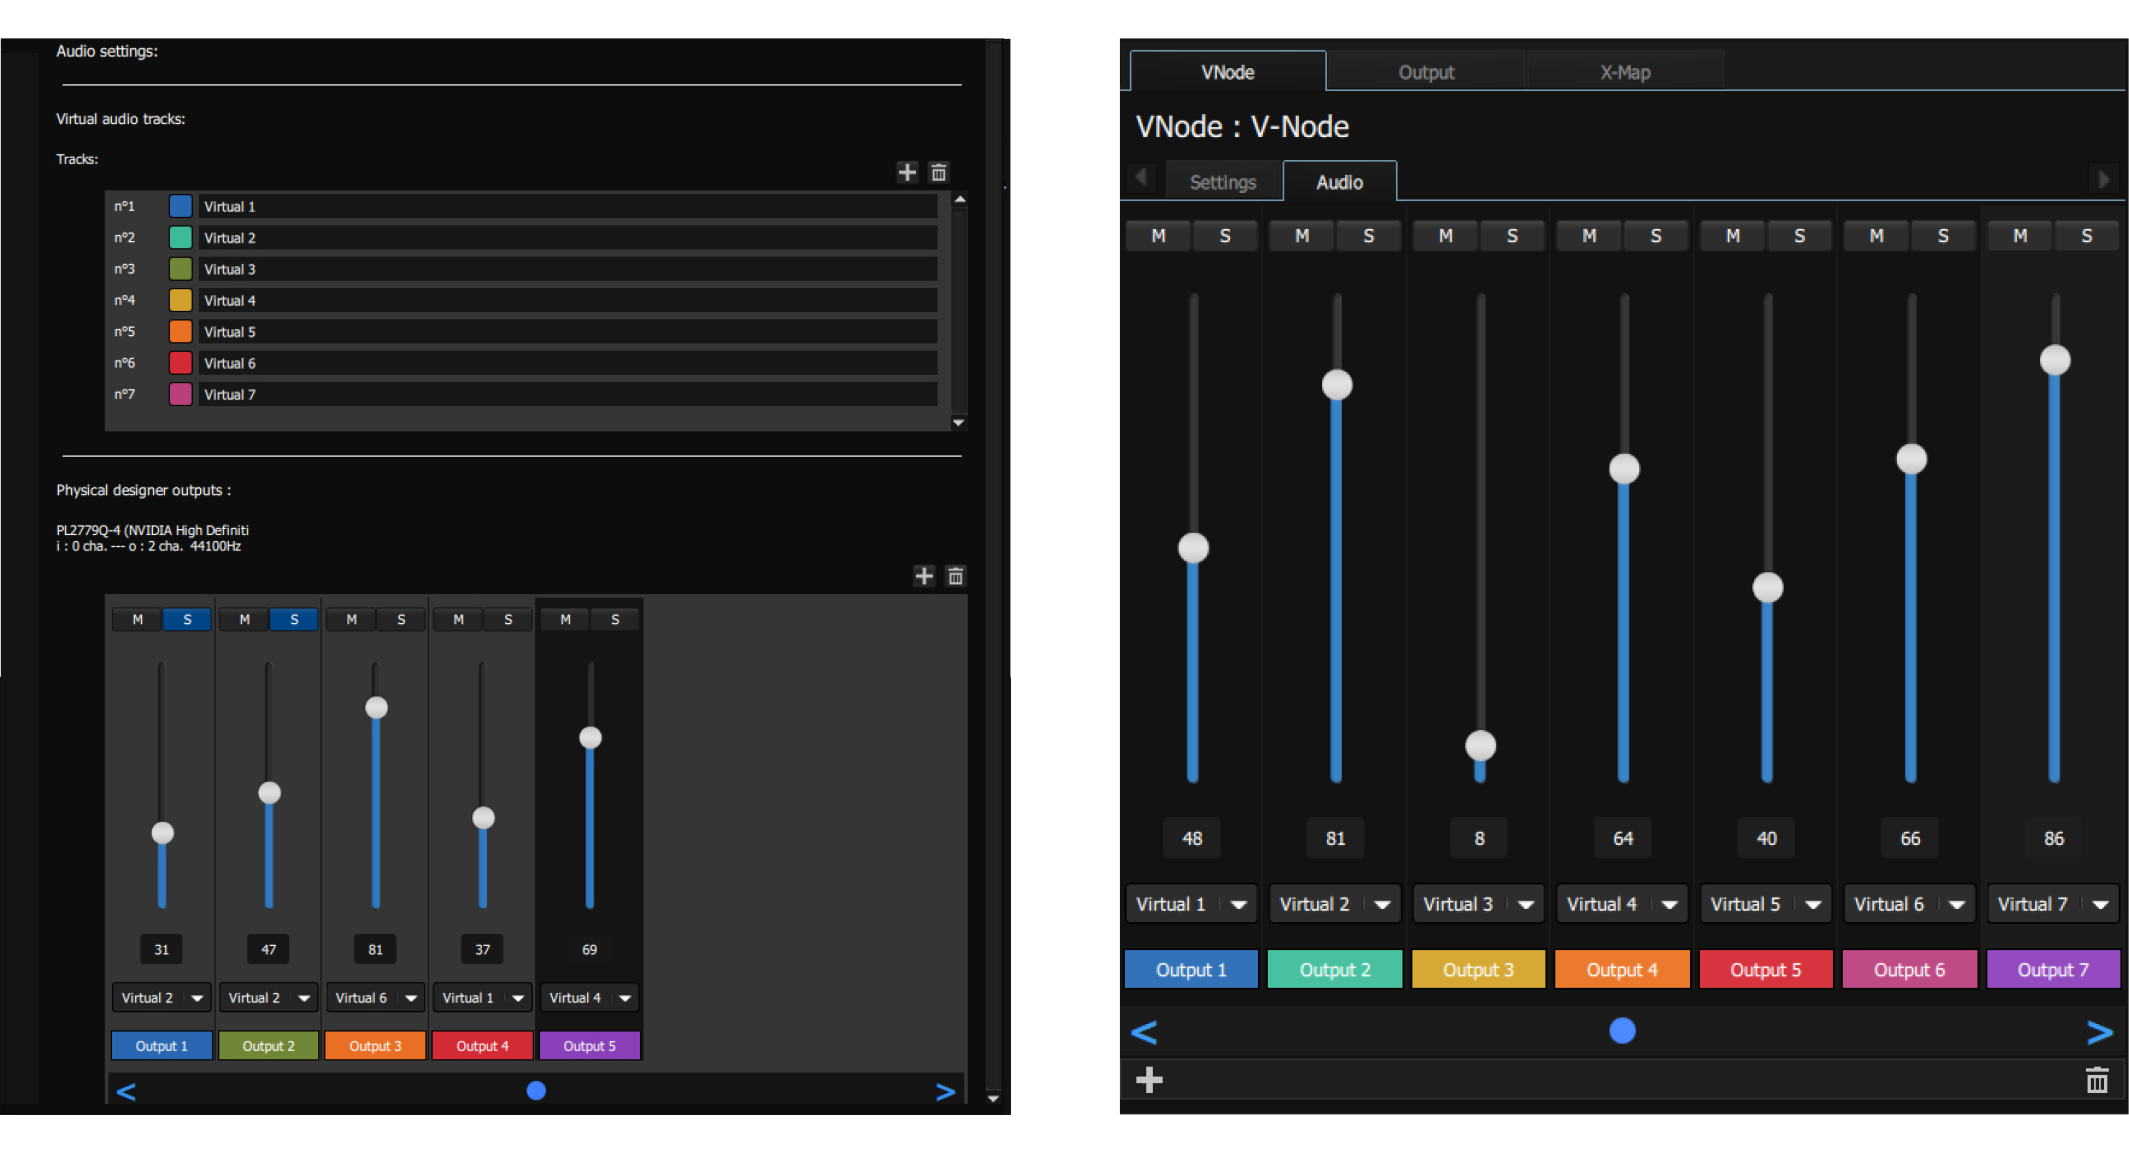Screen dimensions: 2129x1149
Task: Click the blue page dot in Audio settings
Action: coord(536,1090)
